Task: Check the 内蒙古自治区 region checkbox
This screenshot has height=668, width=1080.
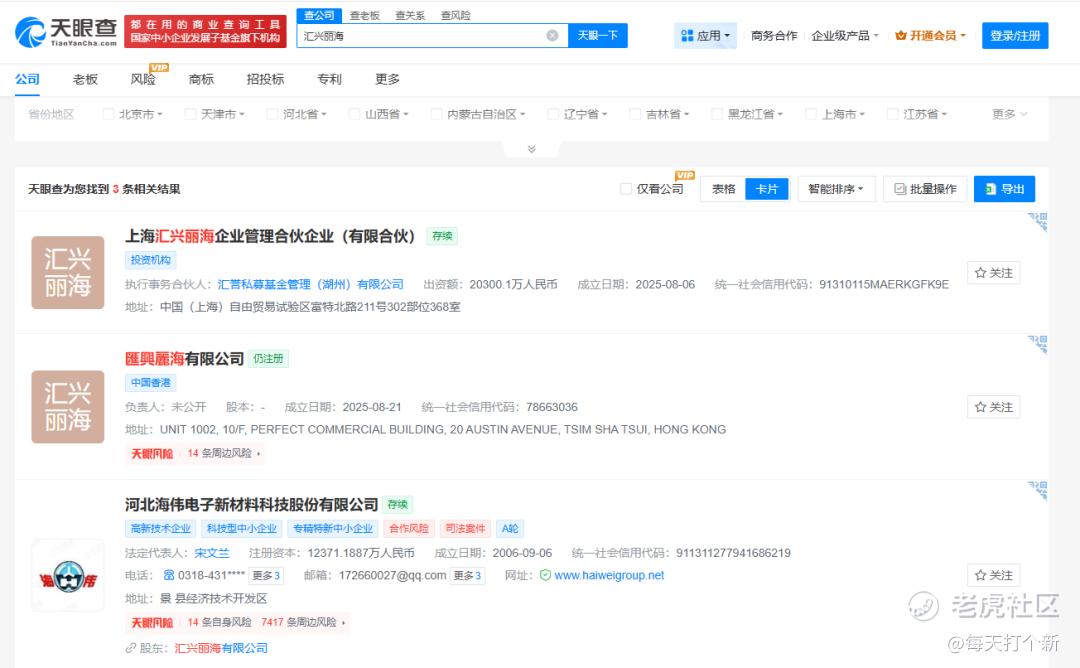Action: pos(436,114)
